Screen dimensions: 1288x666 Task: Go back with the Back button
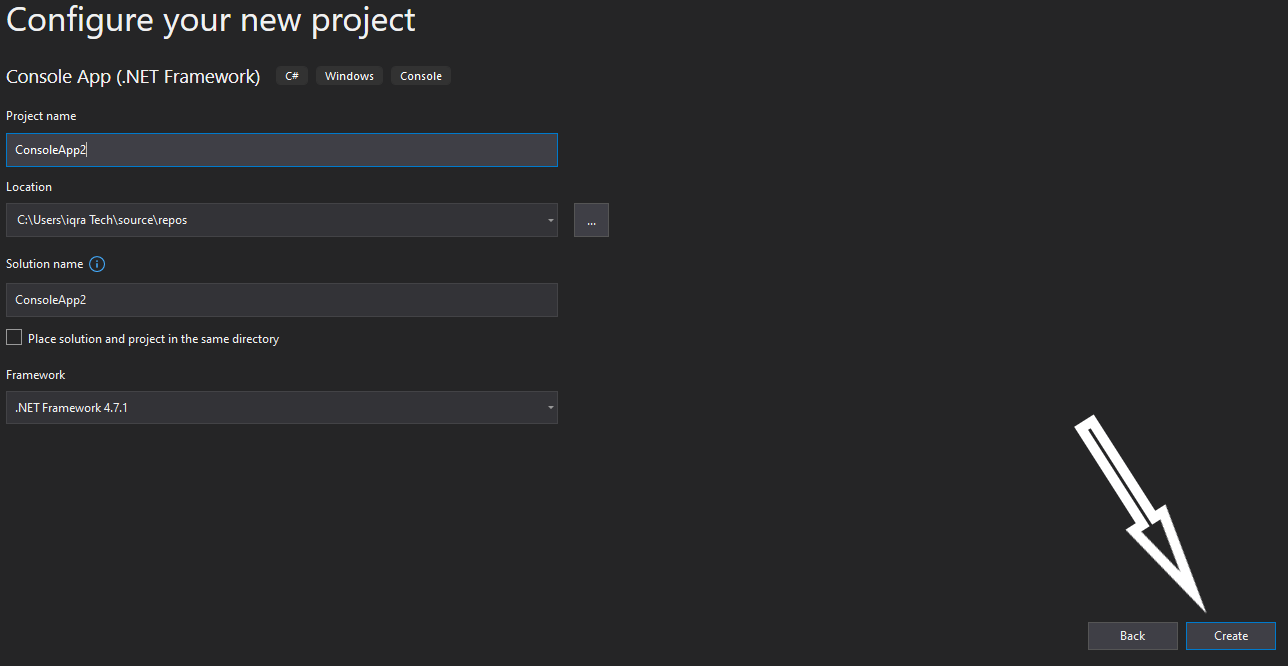click(1132, 636)
